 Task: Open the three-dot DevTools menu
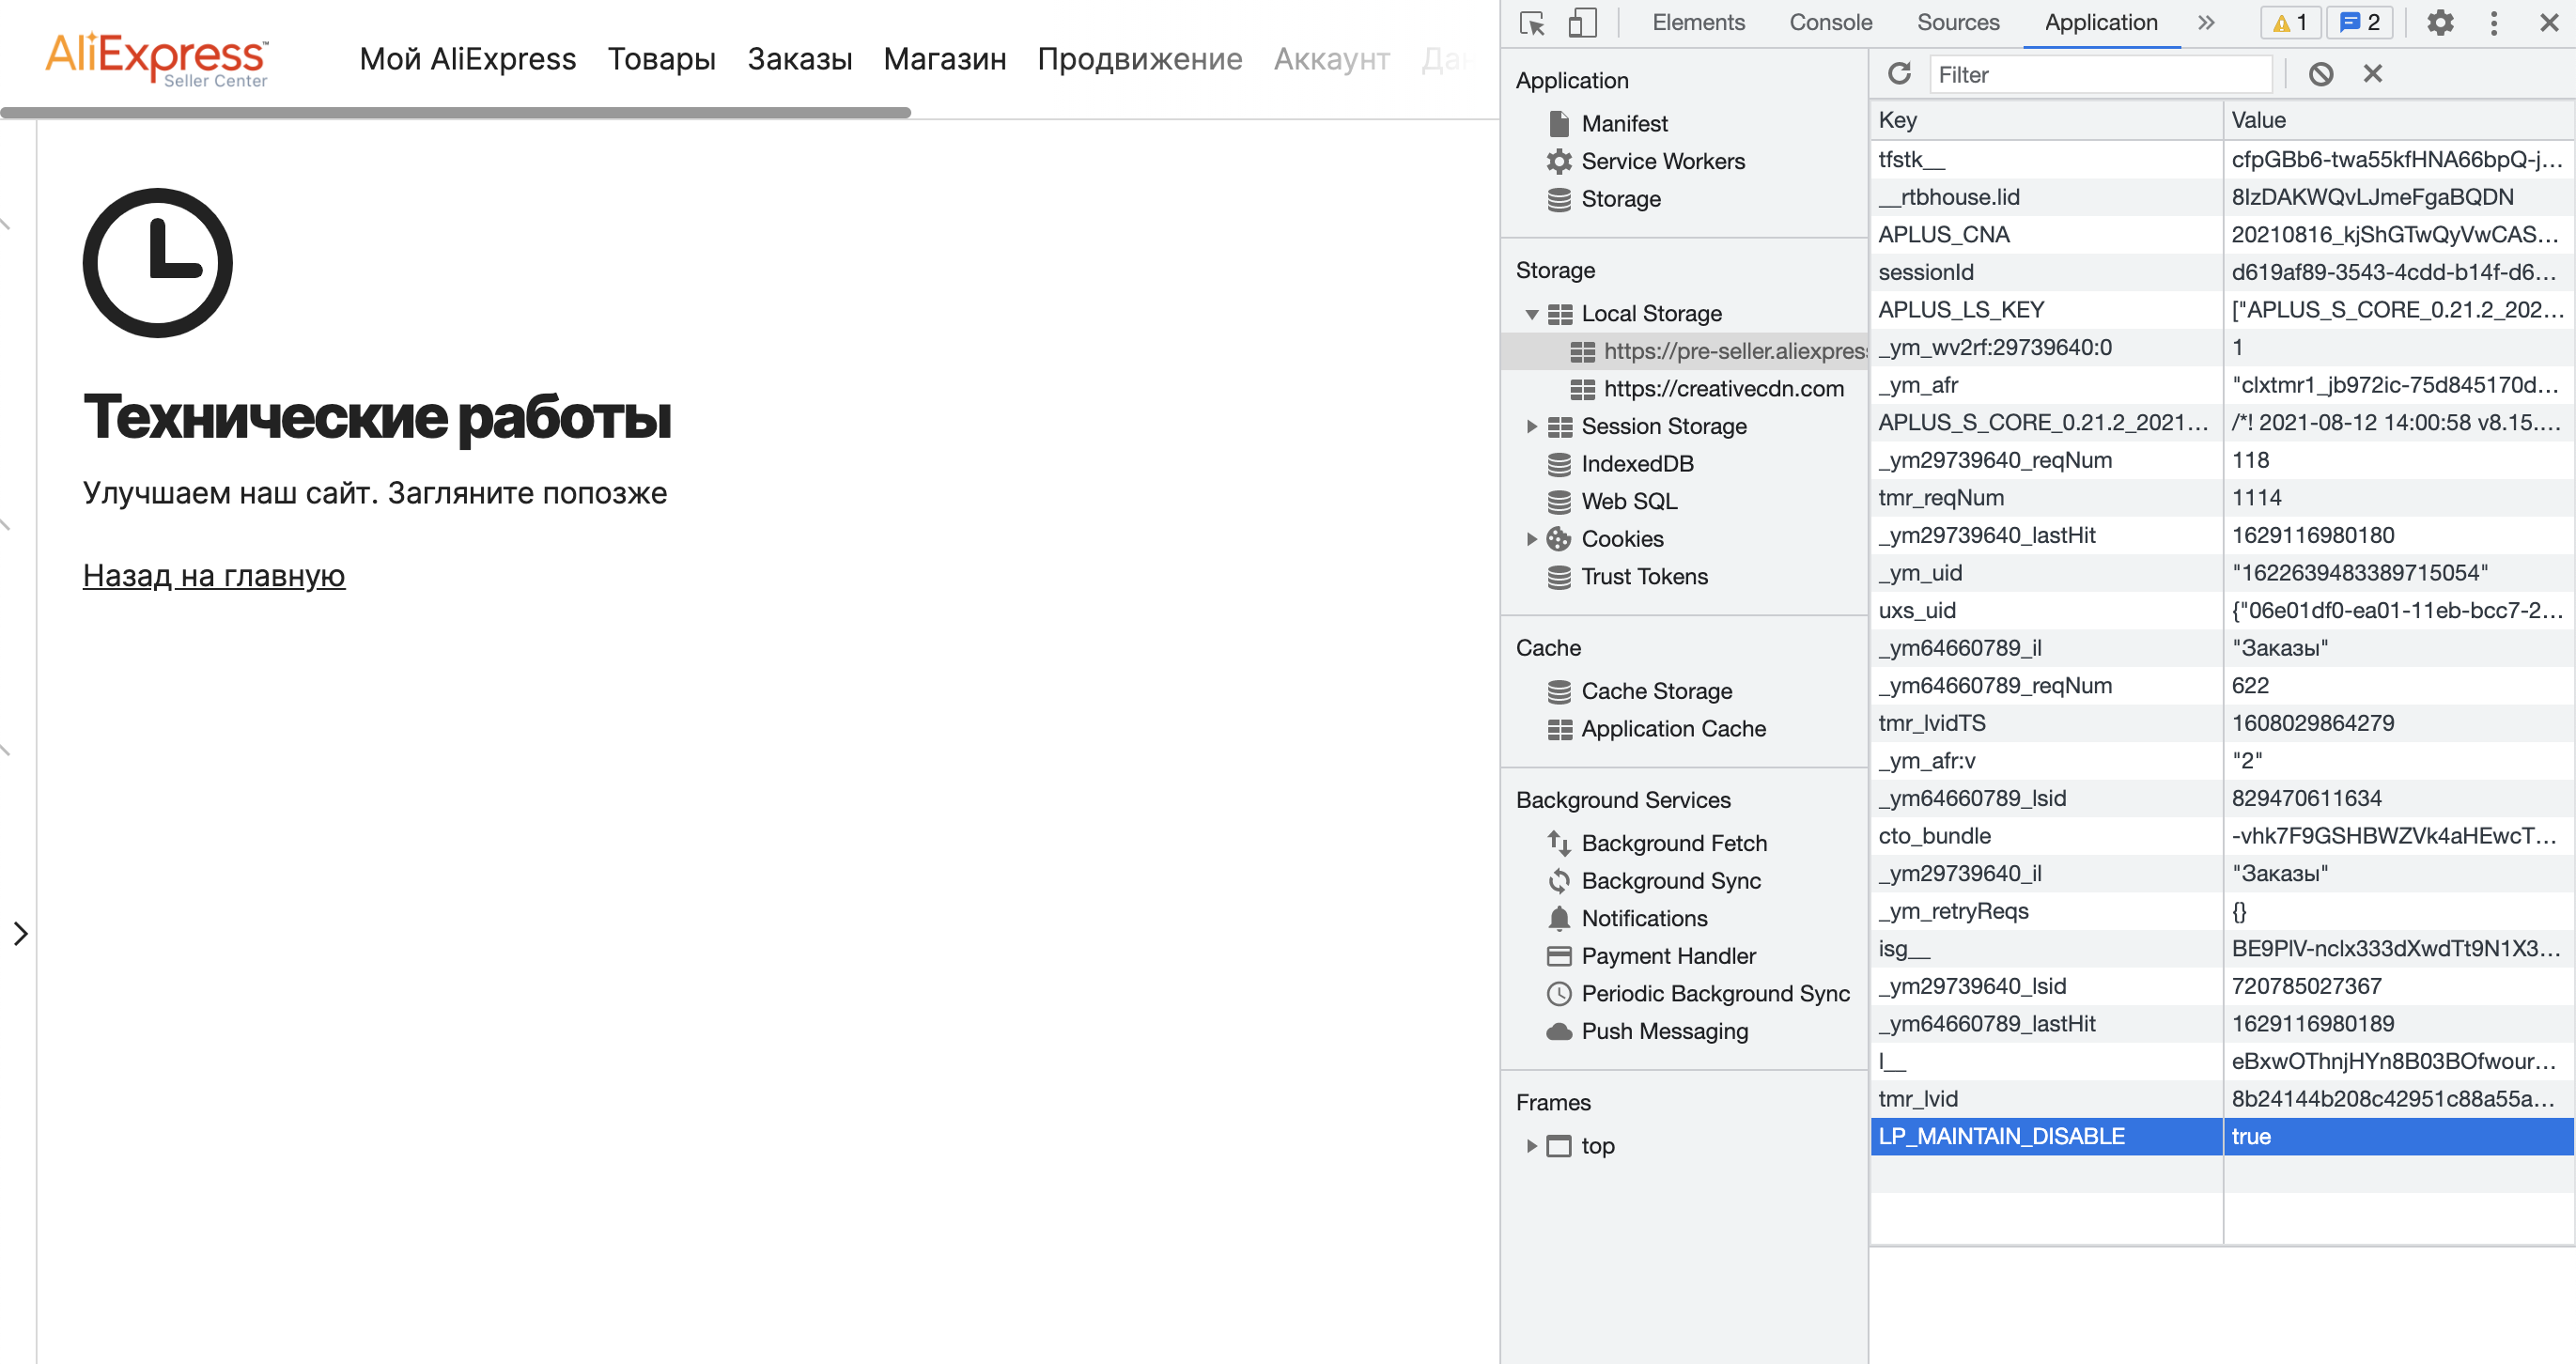coord(2494,22)
